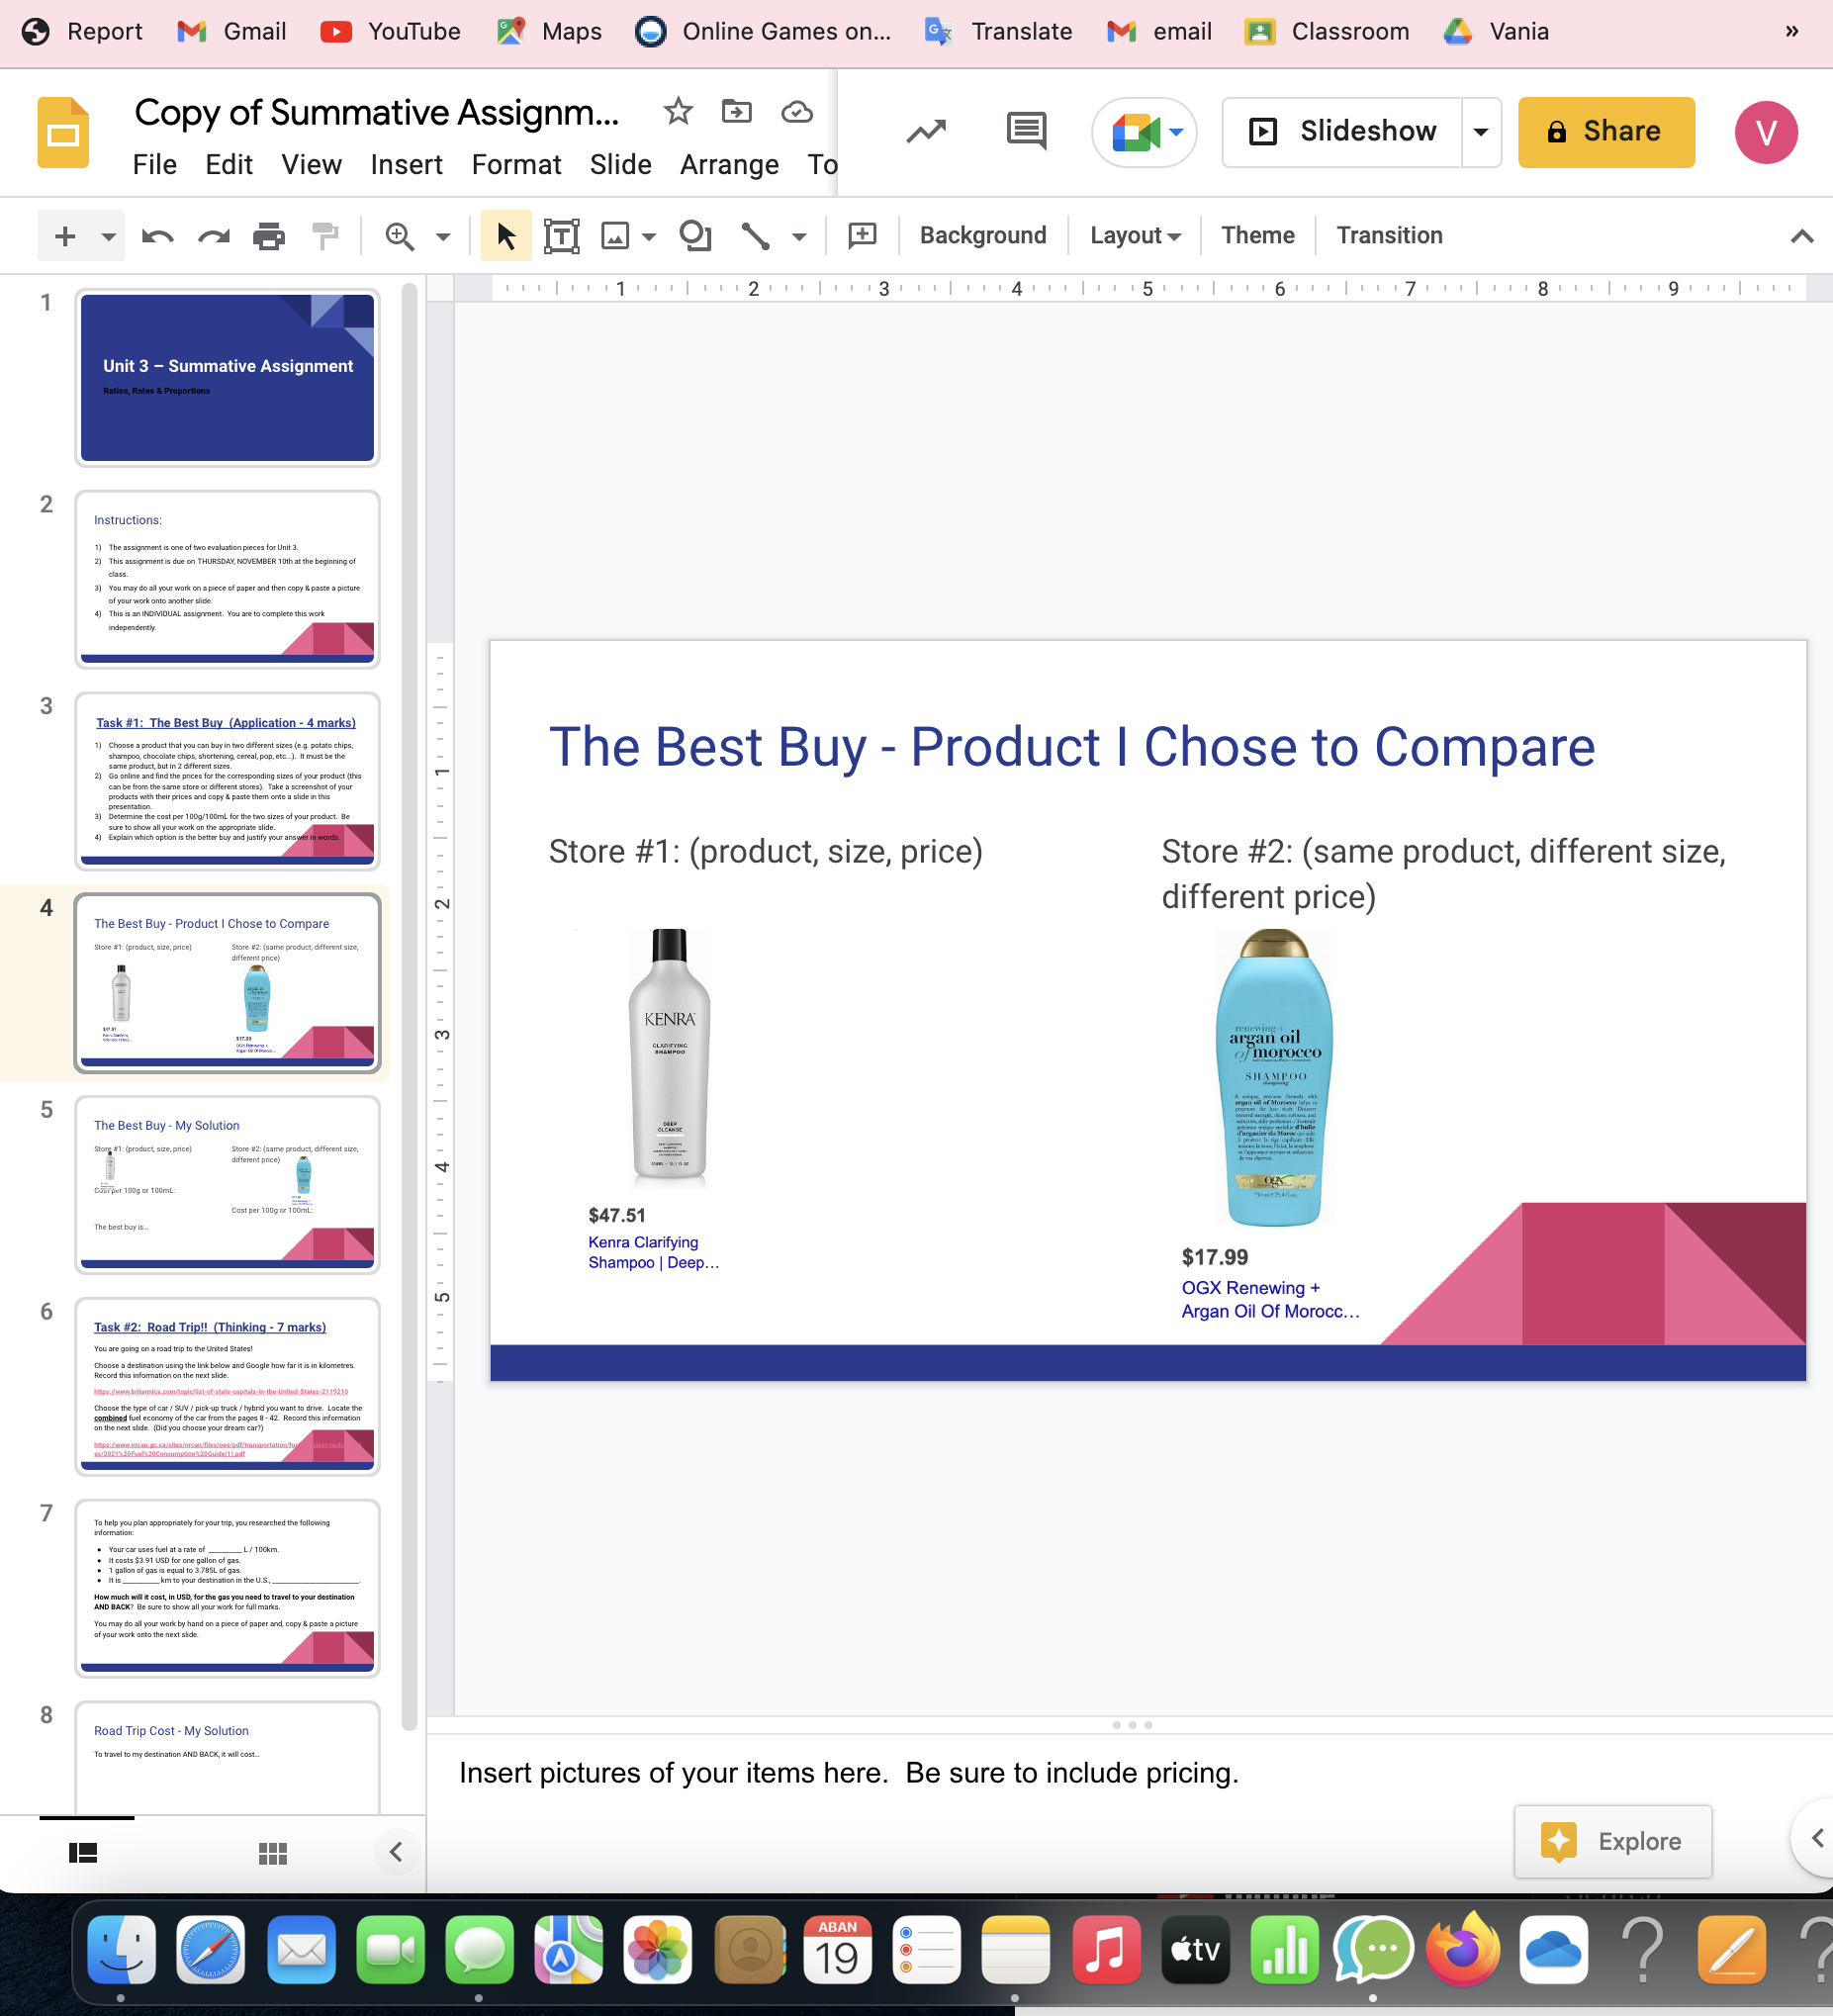1833x2016 pixels.
Task: Add a new slide with plus button
Action: (65, 236)
